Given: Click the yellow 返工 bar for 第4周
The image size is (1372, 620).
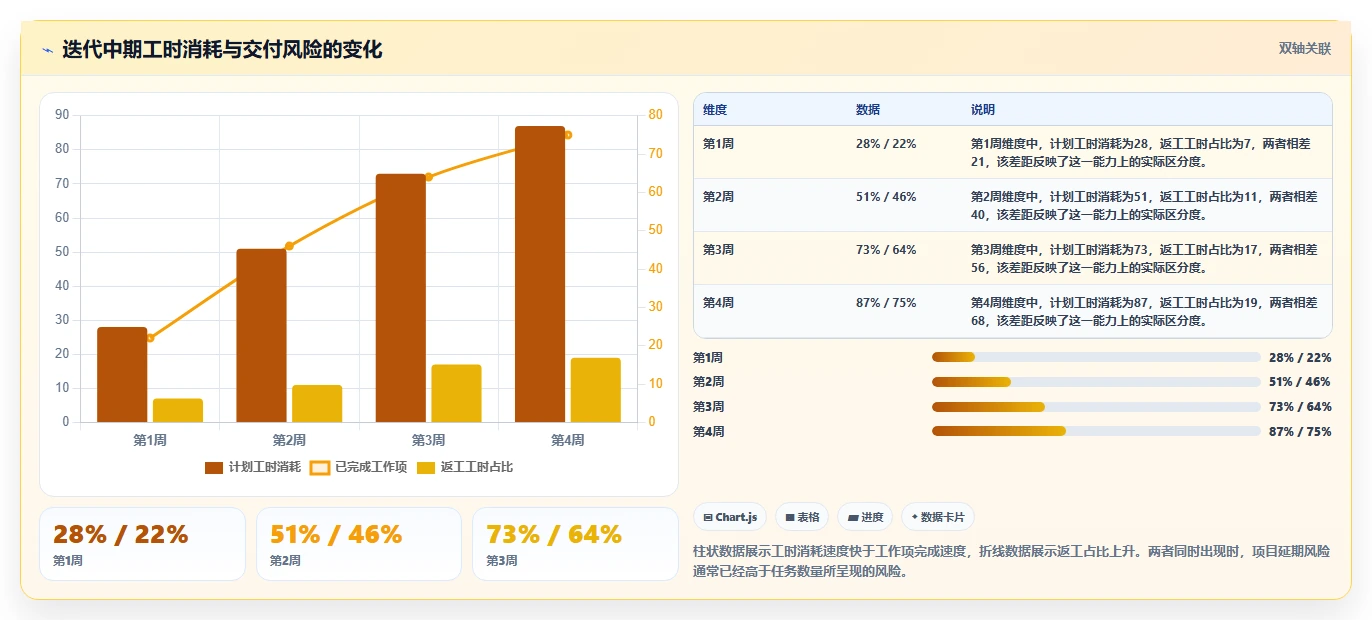Looking at the screenshot, I should 596,390.
